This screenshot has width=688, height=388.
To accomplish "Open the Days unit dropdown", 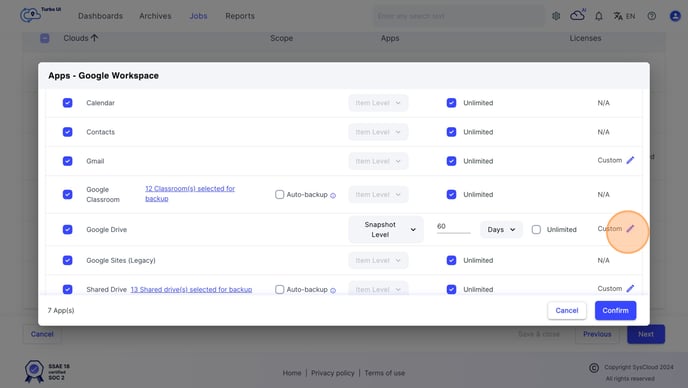I will 501,230.
